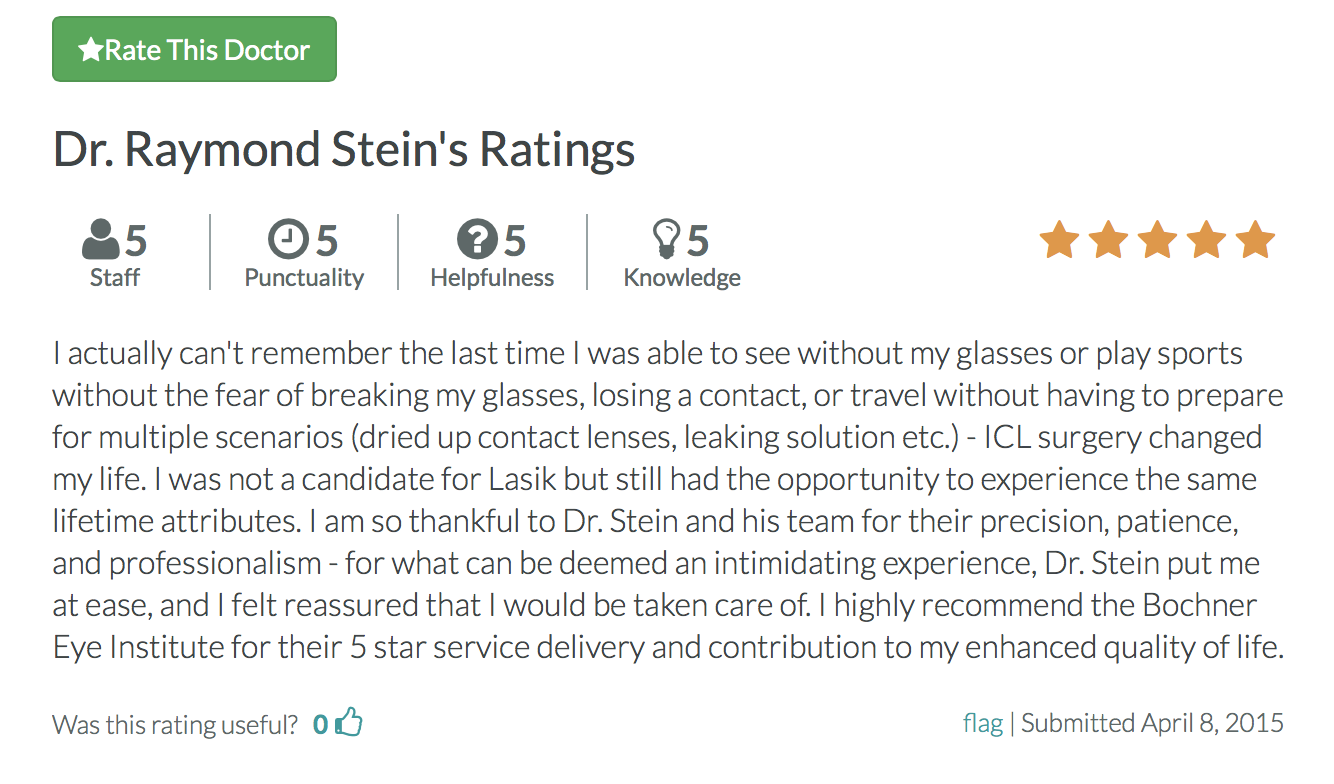
Task: Click the third orange rating star
Action: coord(1157,241)
